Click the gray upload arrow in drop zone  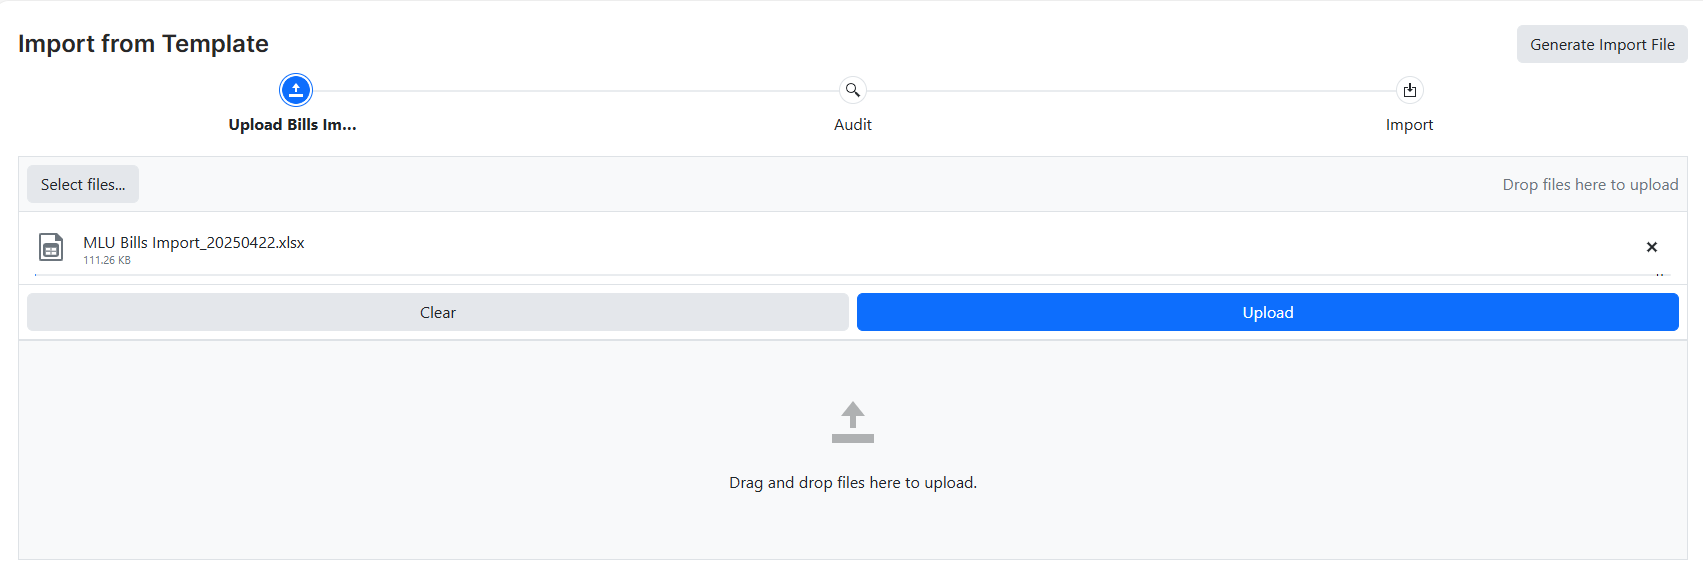(852, 422)
